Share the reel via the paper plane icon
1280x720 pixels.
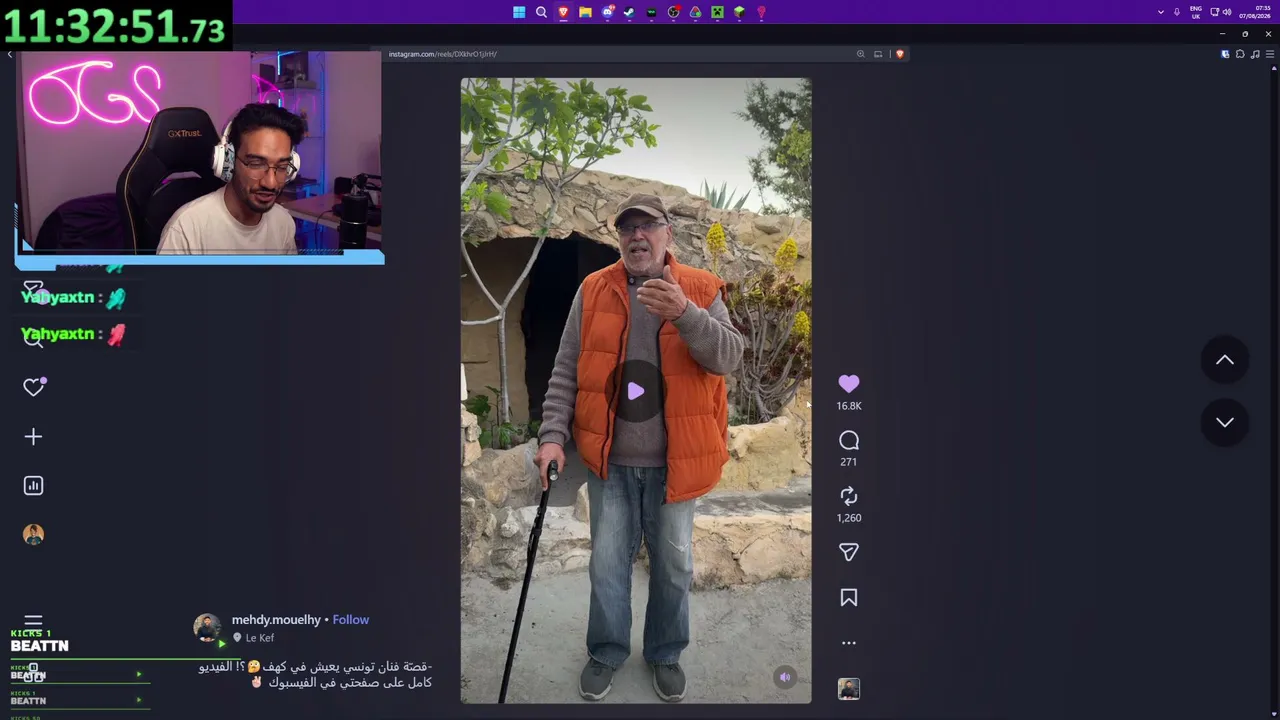click(x=849, y=552)
